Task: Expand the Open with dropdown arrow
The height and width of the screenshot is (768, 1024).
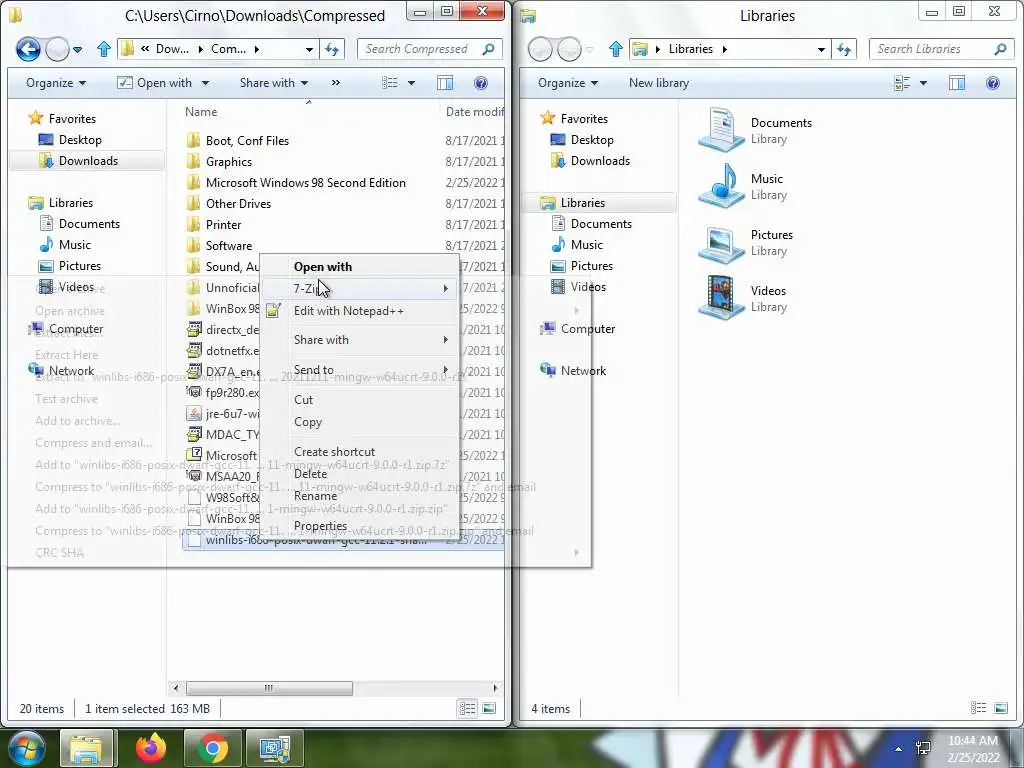Action: pos(205,83)
